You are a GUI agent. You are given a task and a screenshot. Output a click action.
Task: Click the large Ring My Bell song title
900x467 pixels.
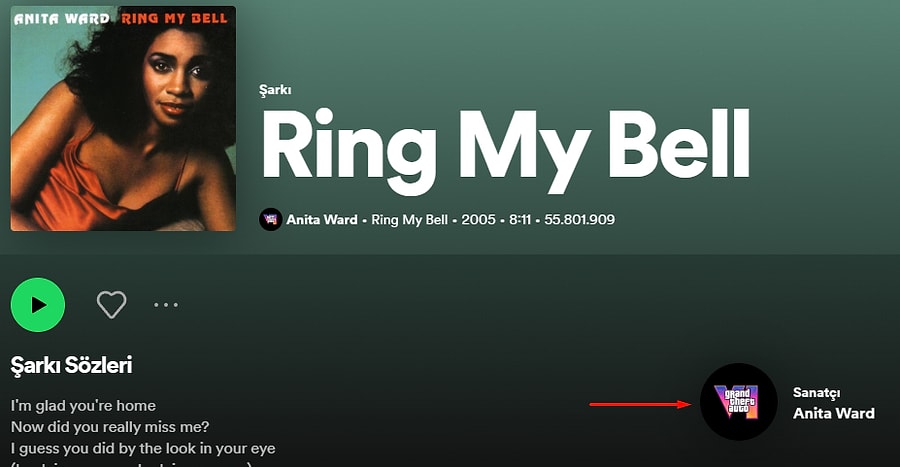click(505, 148)
